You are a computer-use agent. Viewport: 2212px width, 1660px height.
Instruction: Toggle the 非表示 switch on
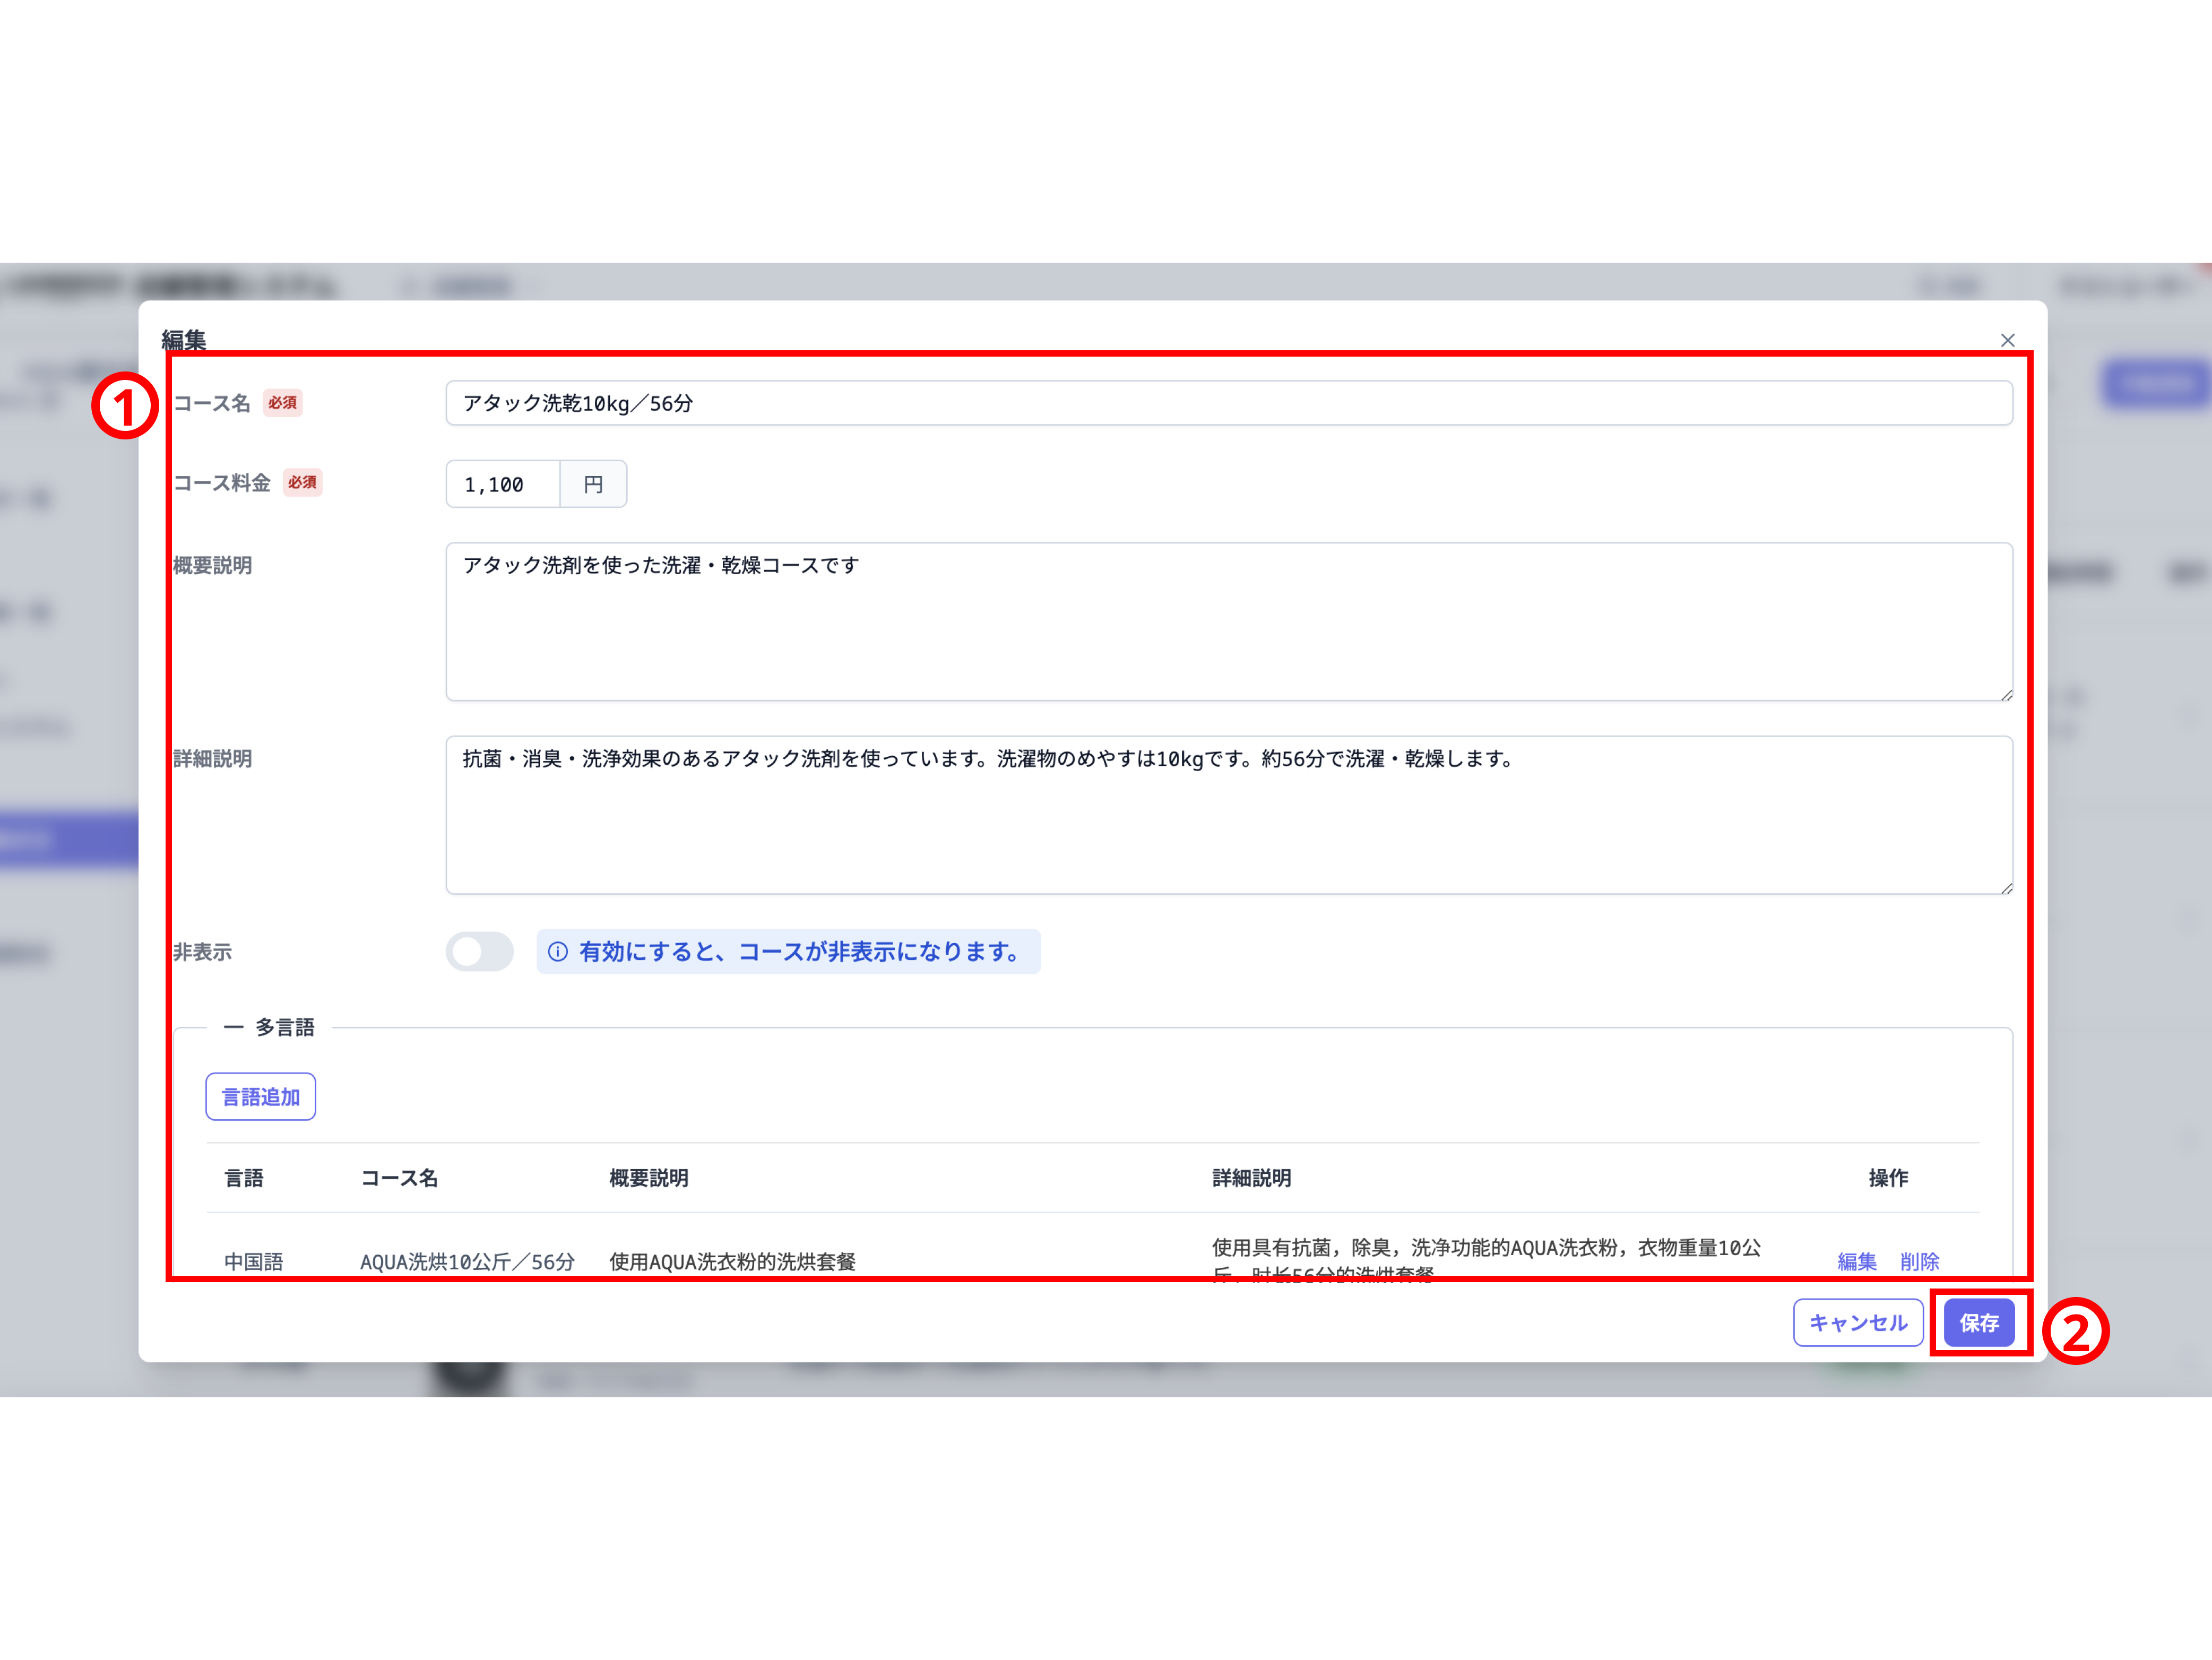479,952
